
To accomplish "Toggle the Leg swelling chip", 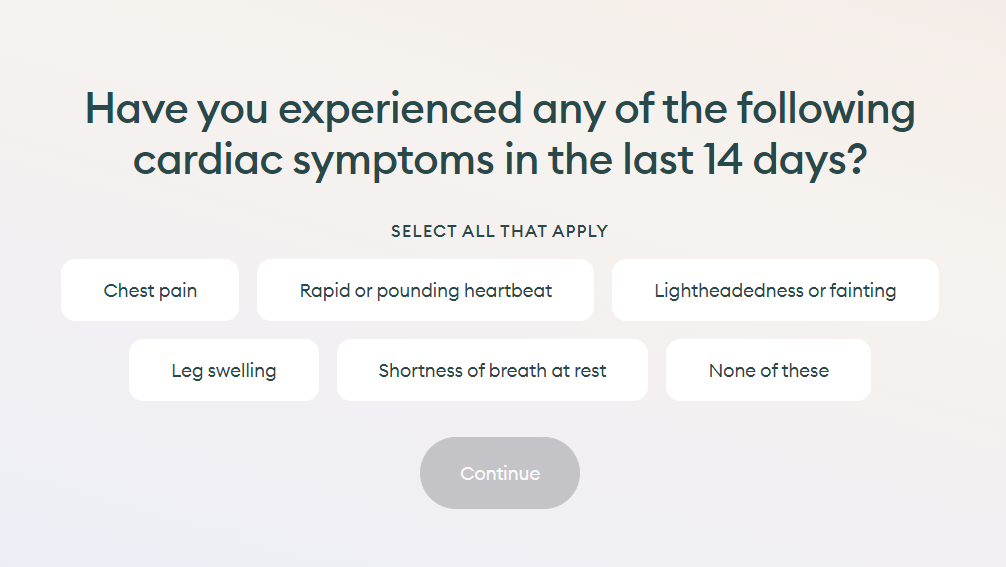I will point(224,371).
